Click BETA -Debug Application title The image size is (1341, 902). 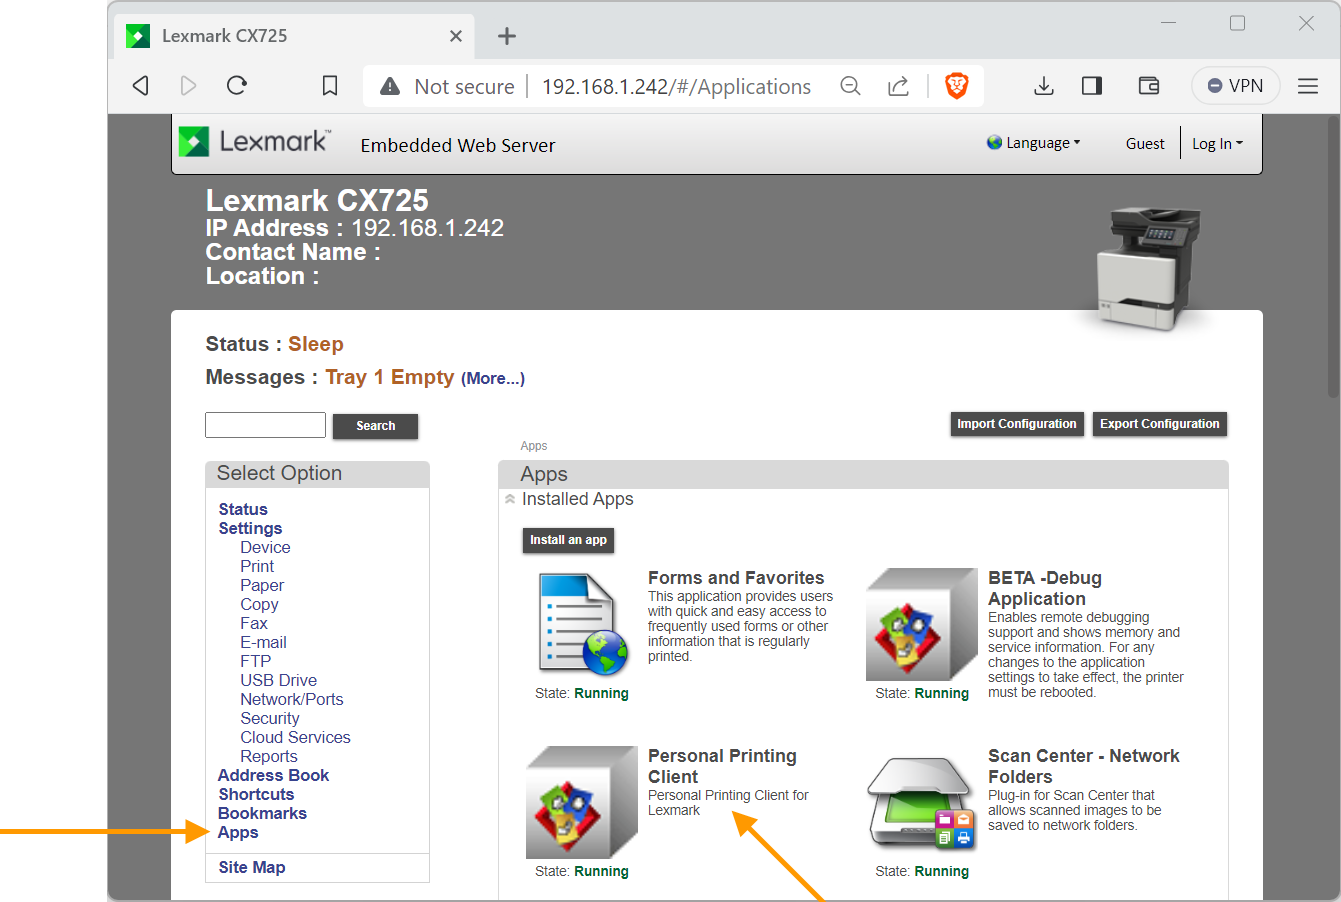1045,589
